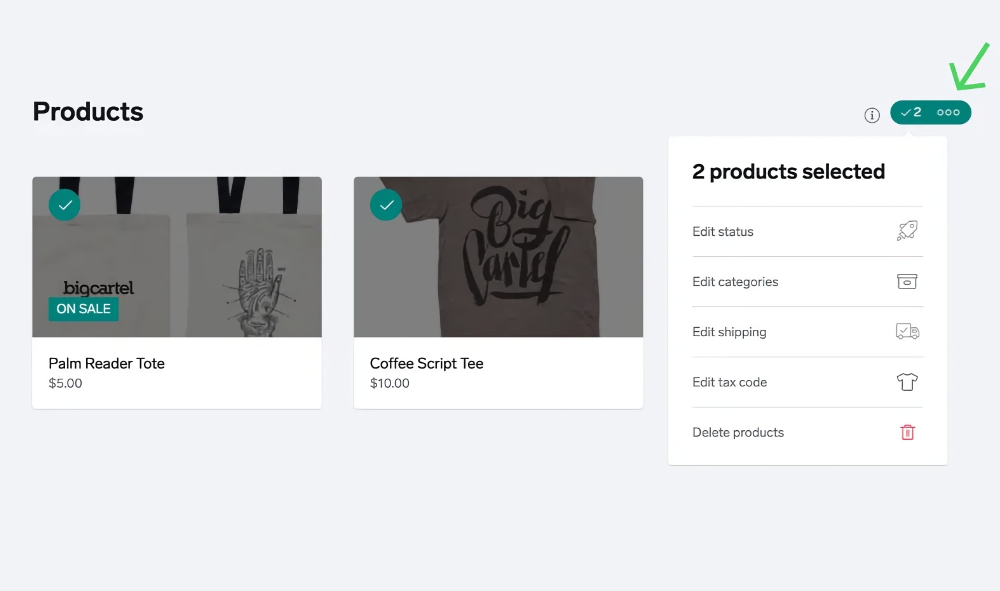Screen dimensions: 1000x591
Task: Open the info circle icon near Products
Action: (x=872, y=115)
